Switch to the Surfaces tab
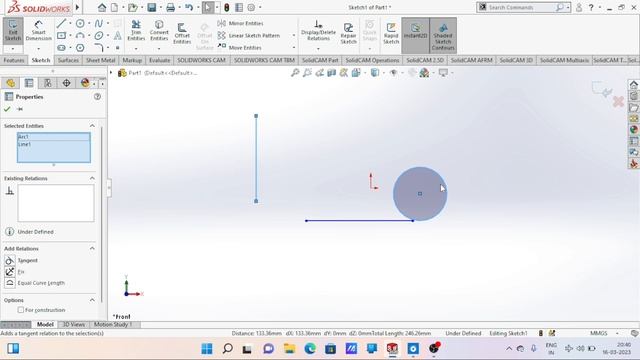This screenshot has width=640, height=360. pyautogui.click(x=68, y=60)
